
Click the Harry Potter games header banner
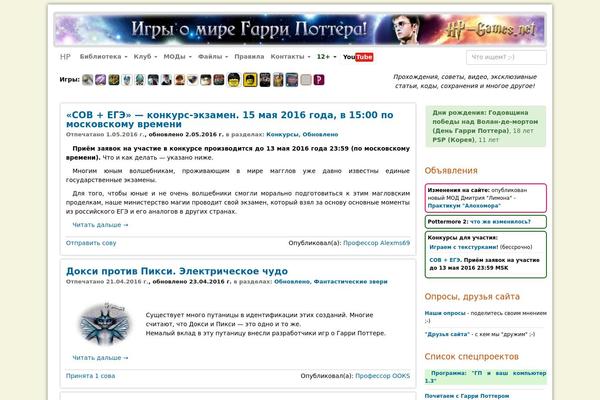(x=300, y=29)
